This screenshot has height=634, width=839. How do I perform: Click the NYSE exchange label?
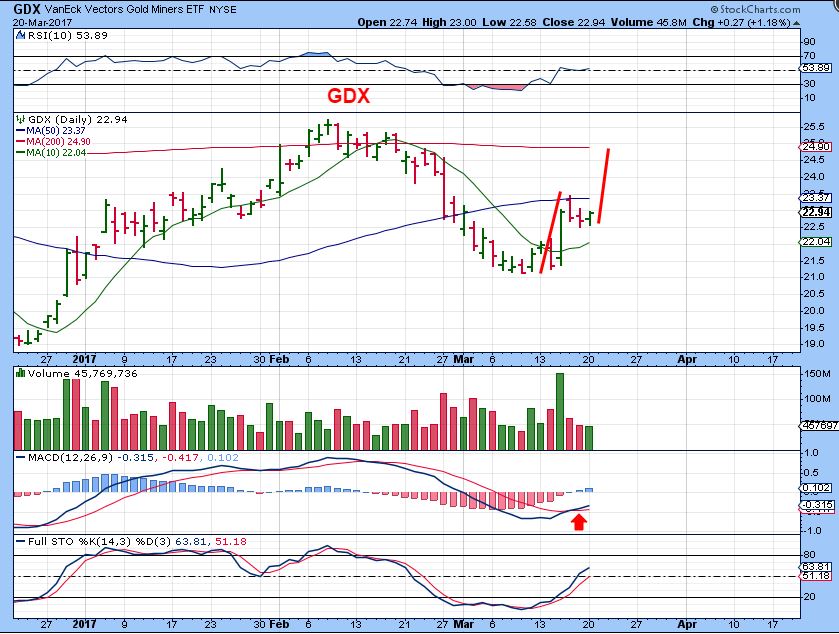[223, 10]
